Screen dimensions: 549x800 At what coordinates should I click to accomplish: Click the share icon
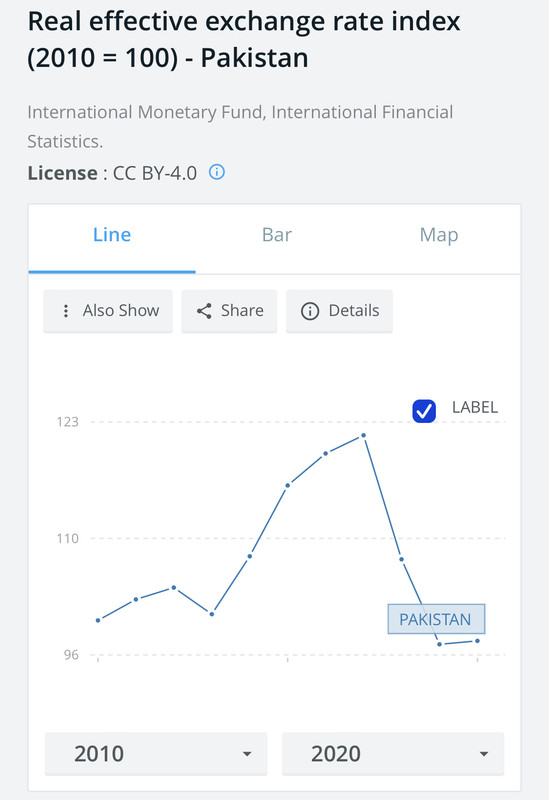pyautogui.click(x=204, y=311)
